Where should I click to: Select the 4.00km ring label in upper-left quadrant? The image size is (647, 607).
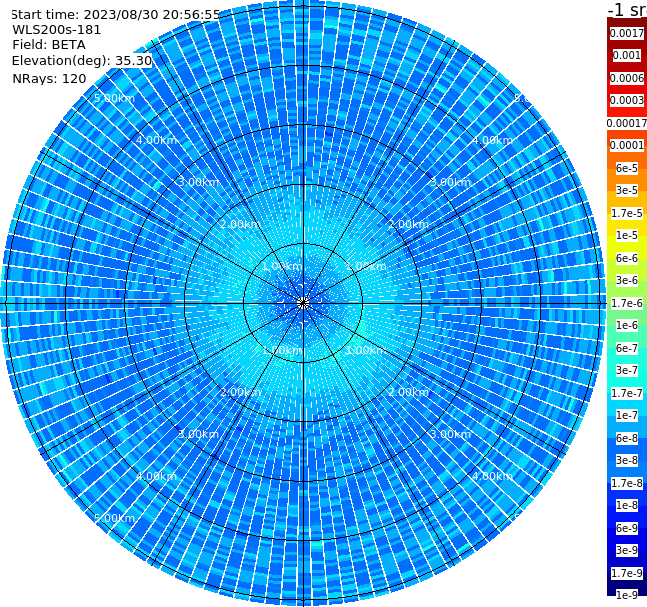pos(156,140)
